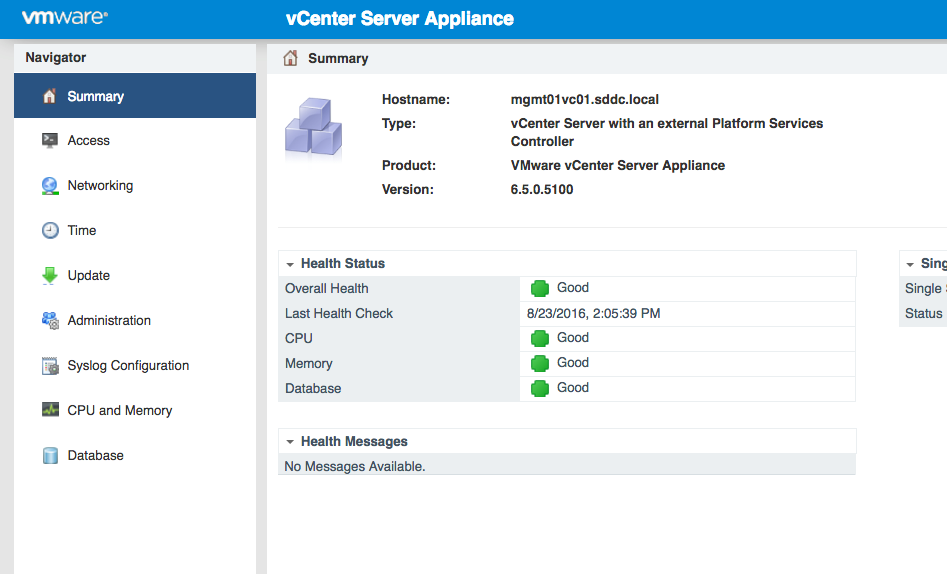Screen dimensions: 947x574
Task: Open the Administration navigator item
Action: (135, 320)
